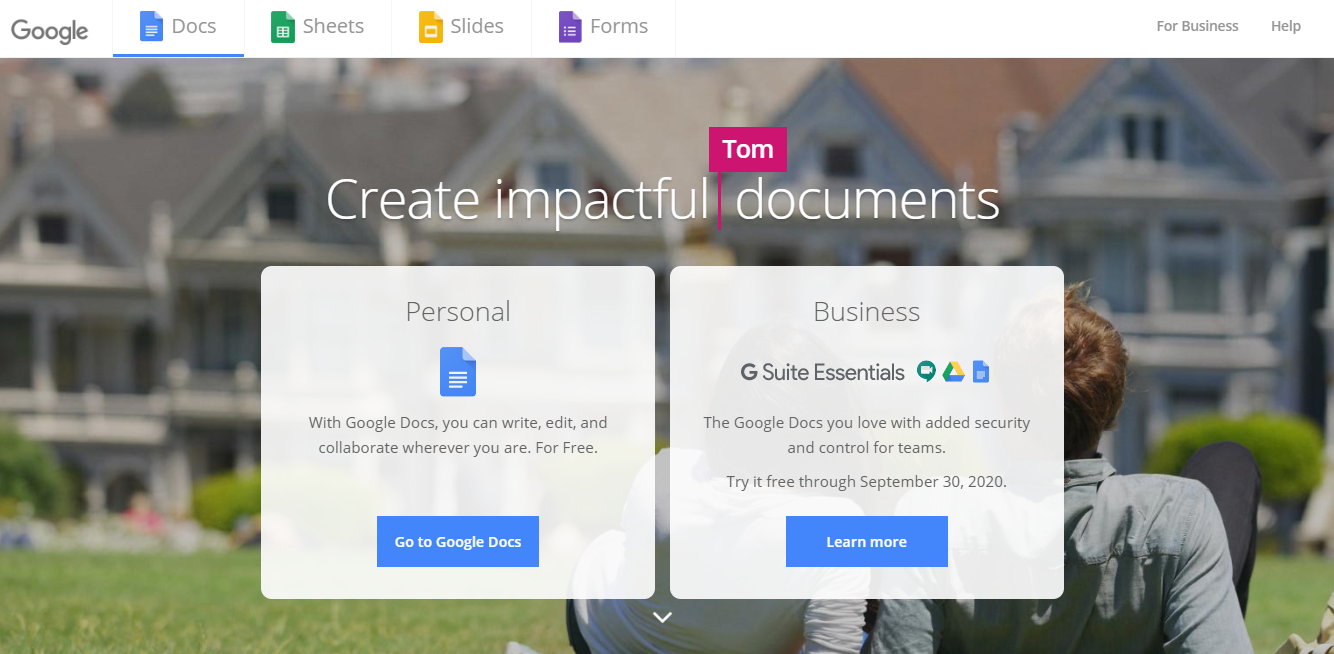Click the Docs file icon in Personal card
This screenshot has height=654, width=1334.
(x=458, y=371)
